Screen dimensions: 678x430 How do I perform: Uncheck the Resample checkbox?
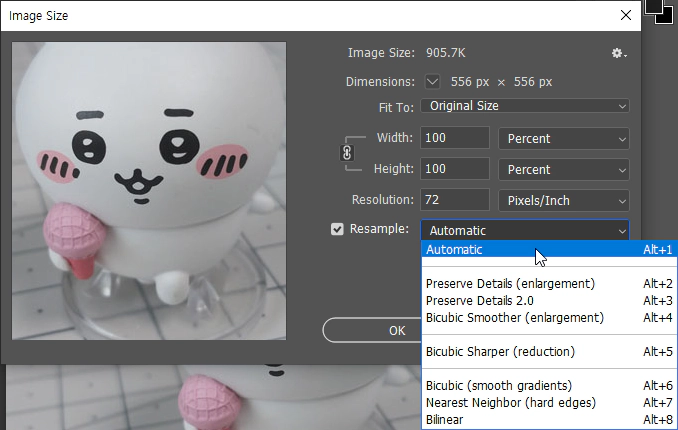click(x=337, y=229)
